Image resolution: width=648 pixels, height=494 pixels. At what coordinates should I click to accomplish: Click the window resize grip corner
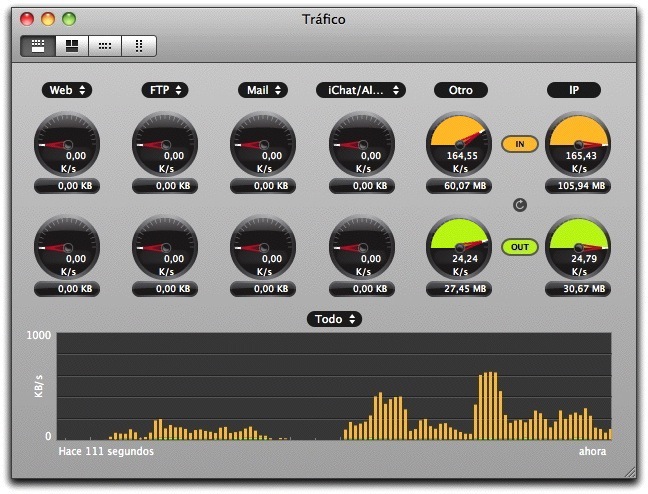click(630, 472)
